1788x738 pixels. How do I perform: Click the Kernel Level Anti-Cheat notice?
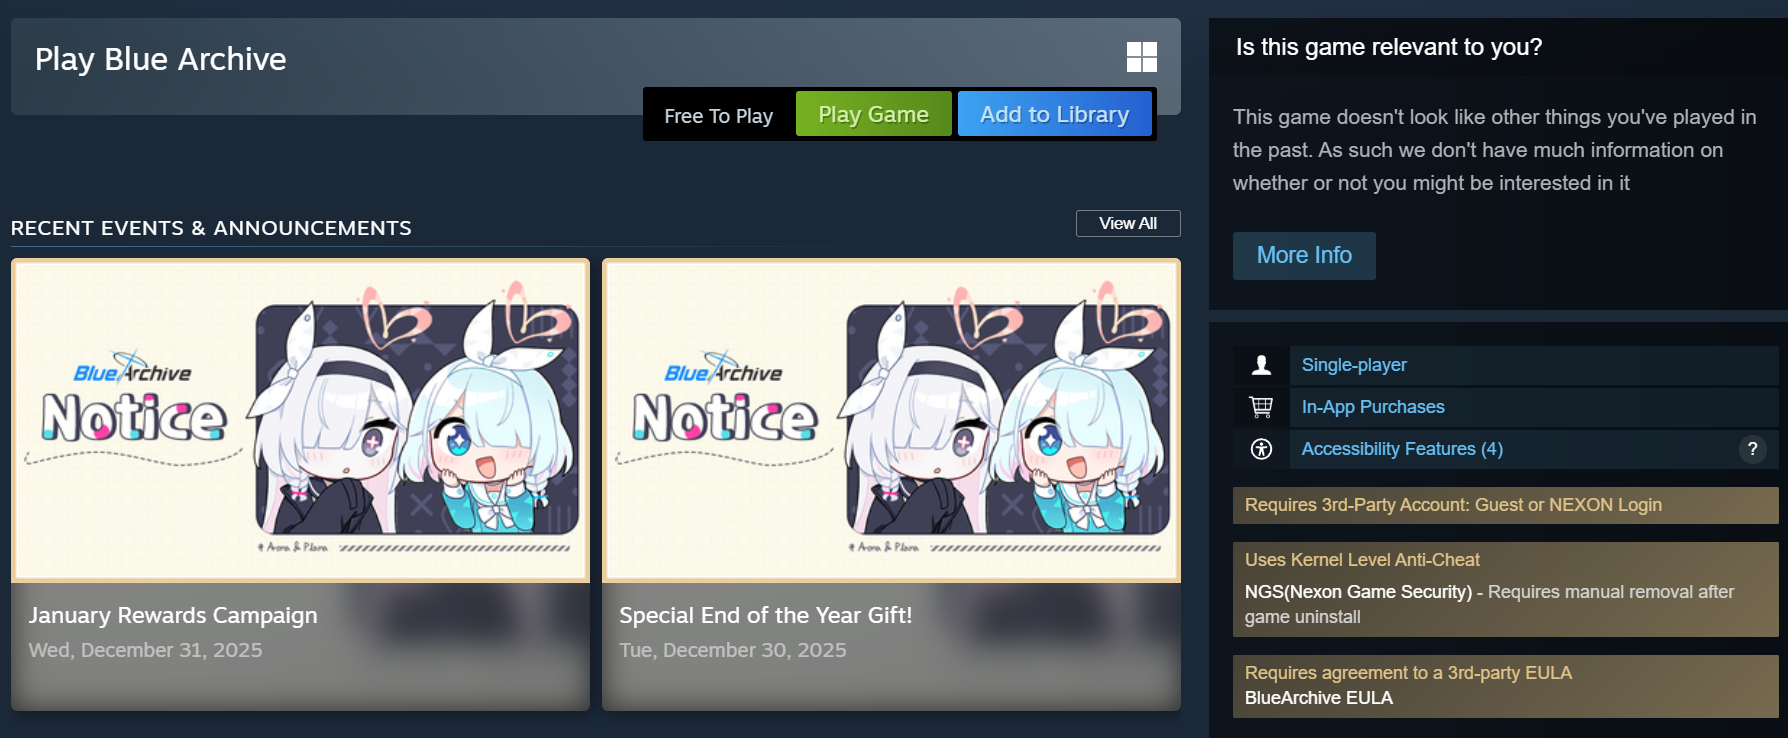[1505, 589]
